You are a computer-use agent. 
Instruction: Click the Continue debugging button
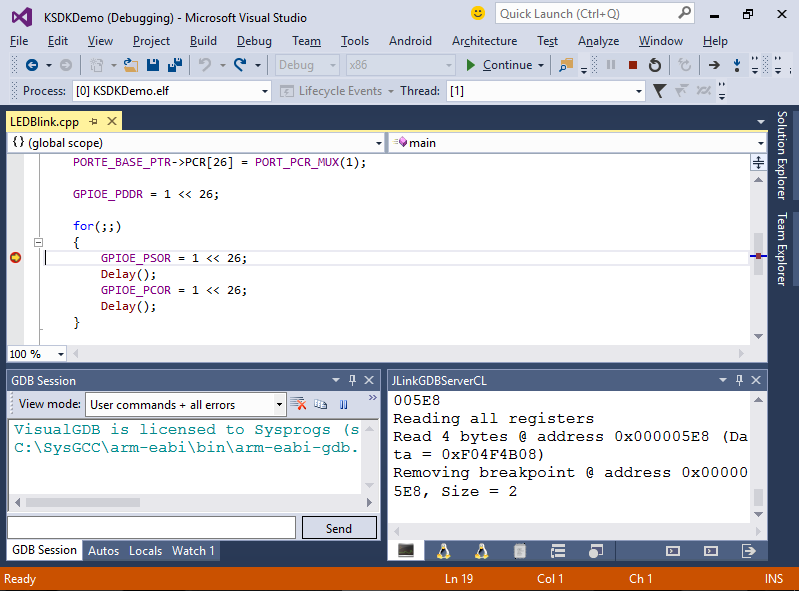point(499,65)
